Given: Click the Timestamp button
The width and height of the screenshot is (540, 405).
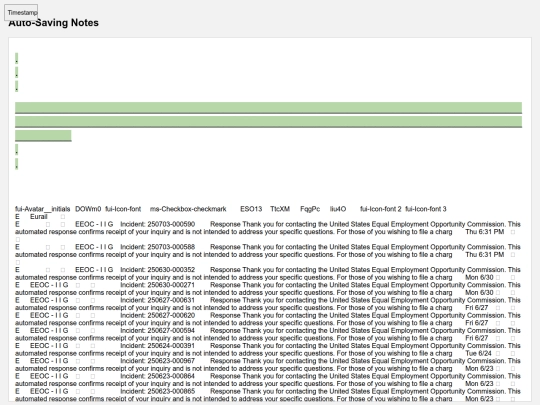Looking at the screenshot, I should coord(21,12).
